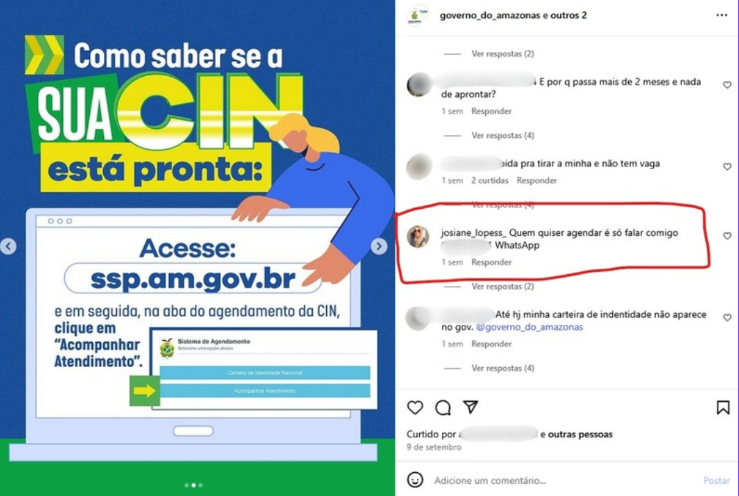Open the emoji picker smiley icon

pyautogui.click(x=415, y=480)
